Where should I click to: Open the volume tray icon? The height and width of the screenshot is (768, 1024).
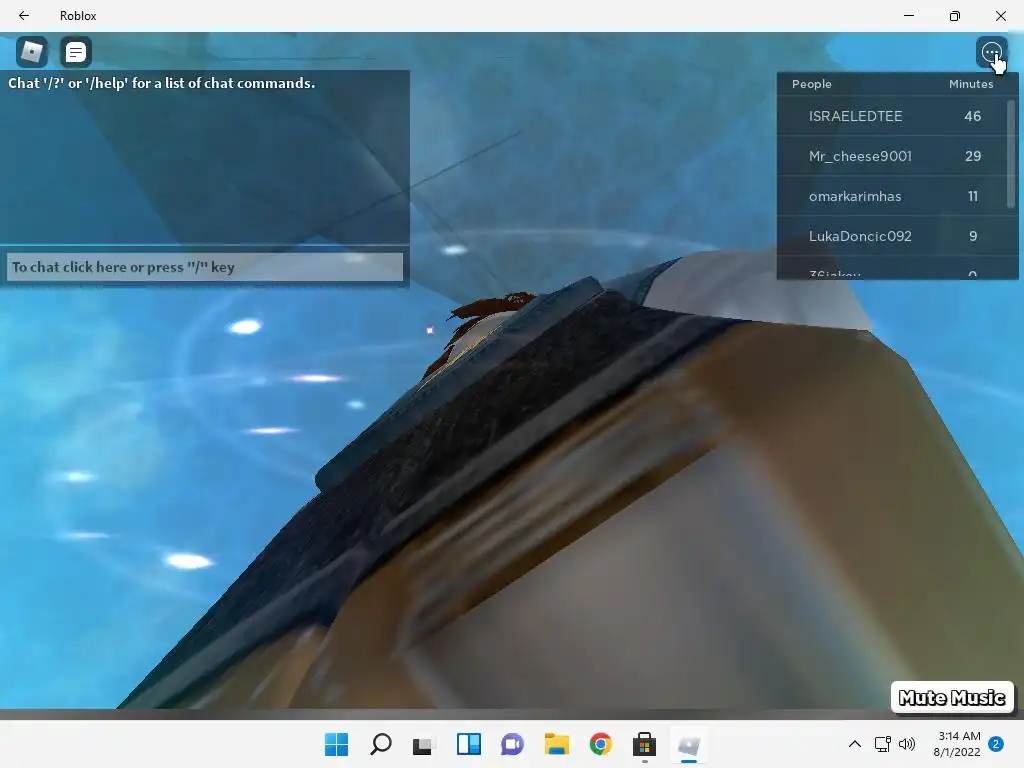906,744
